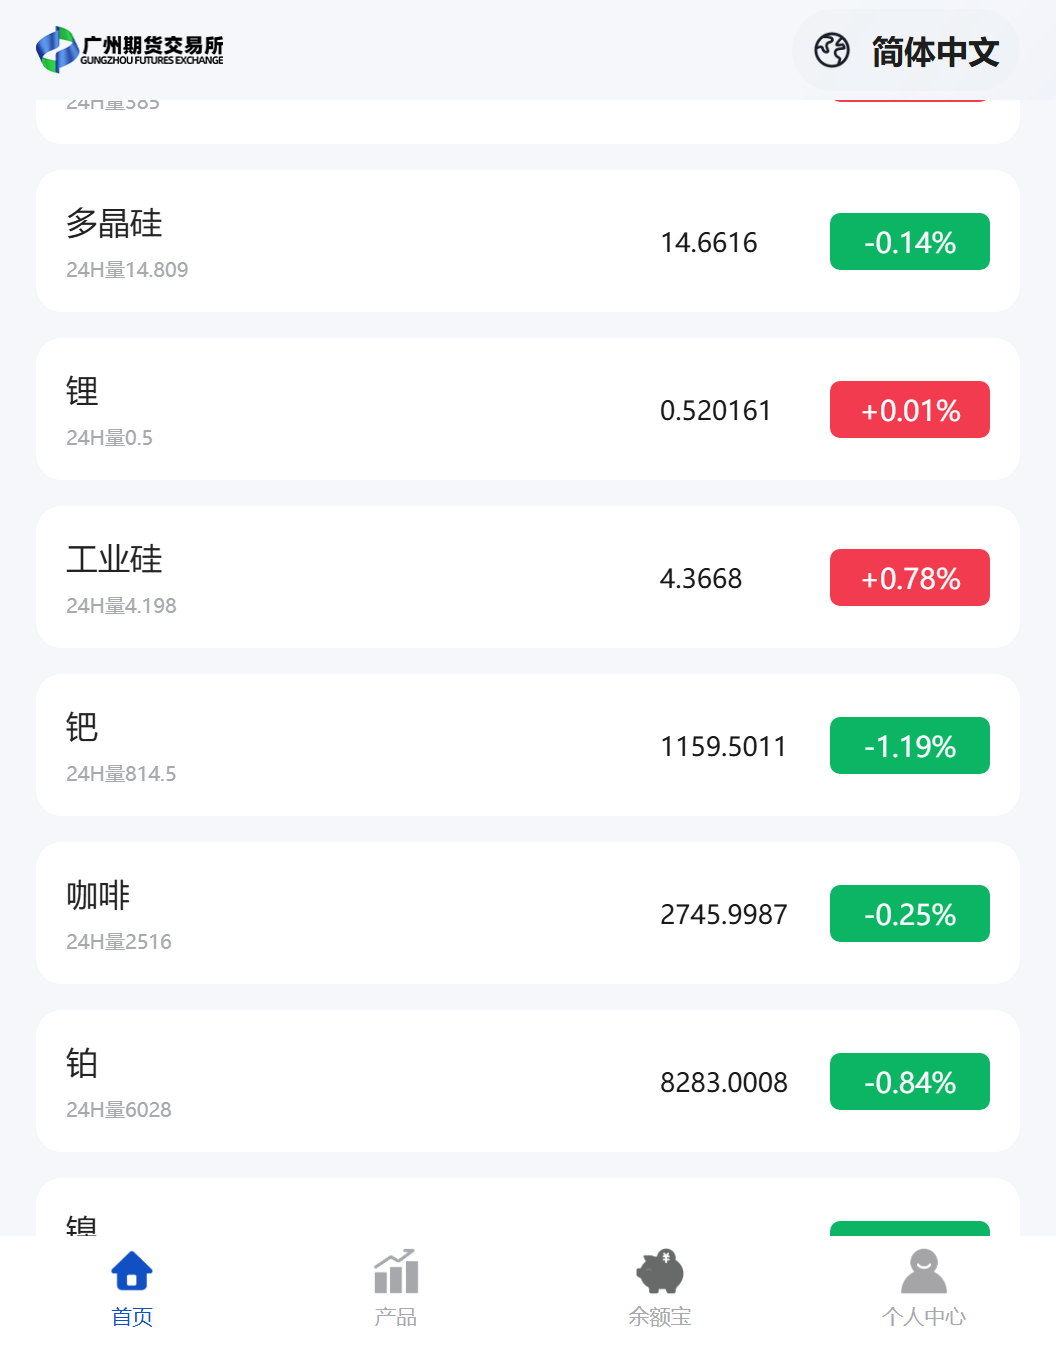Click the globe language icon
The width and height of the screenshot is (1056, 1346).
(832, 50)
